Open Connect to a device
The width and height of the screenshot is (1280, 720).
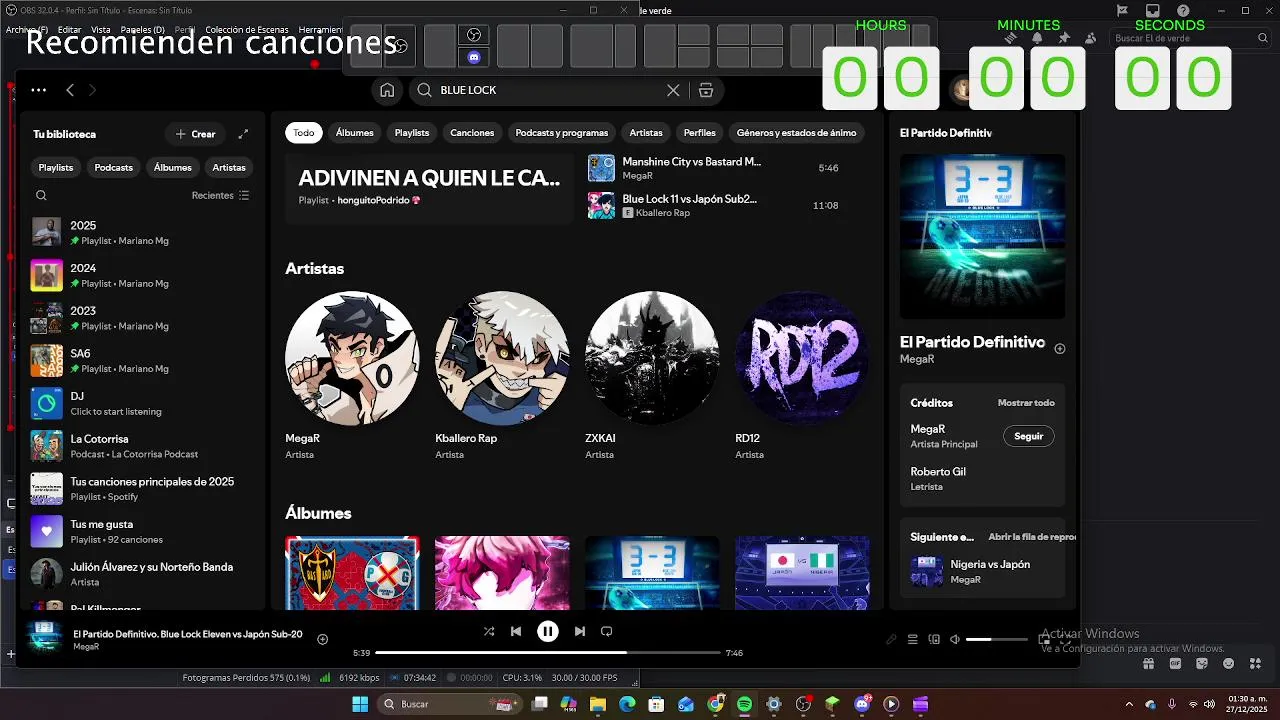934,639
